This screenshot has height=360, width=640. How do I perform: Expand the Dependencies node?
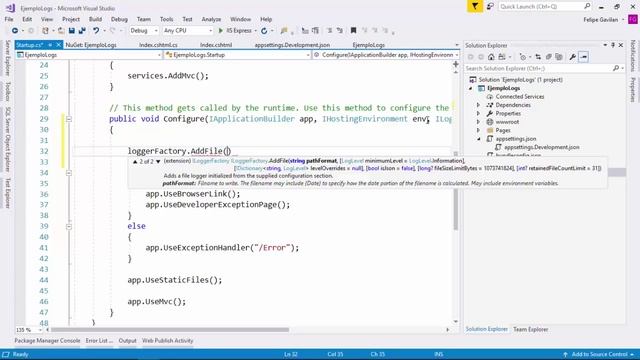pos(478,105)
